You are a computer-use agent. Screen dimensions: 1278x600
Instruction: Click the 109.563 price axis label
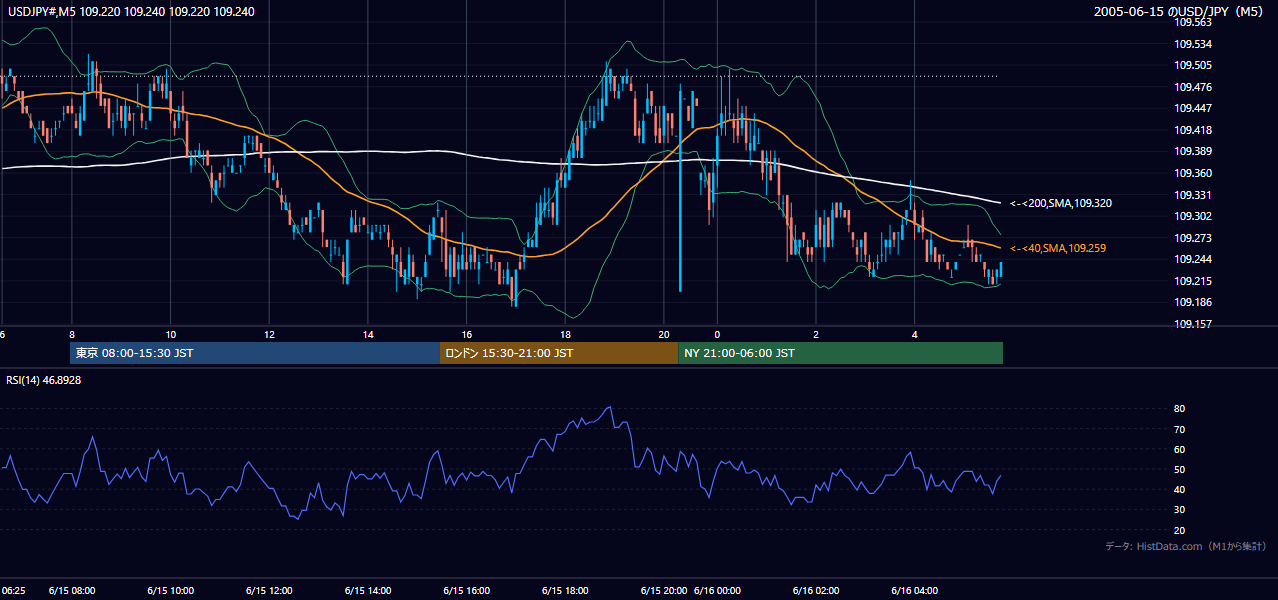click(x=1194, y=22)
